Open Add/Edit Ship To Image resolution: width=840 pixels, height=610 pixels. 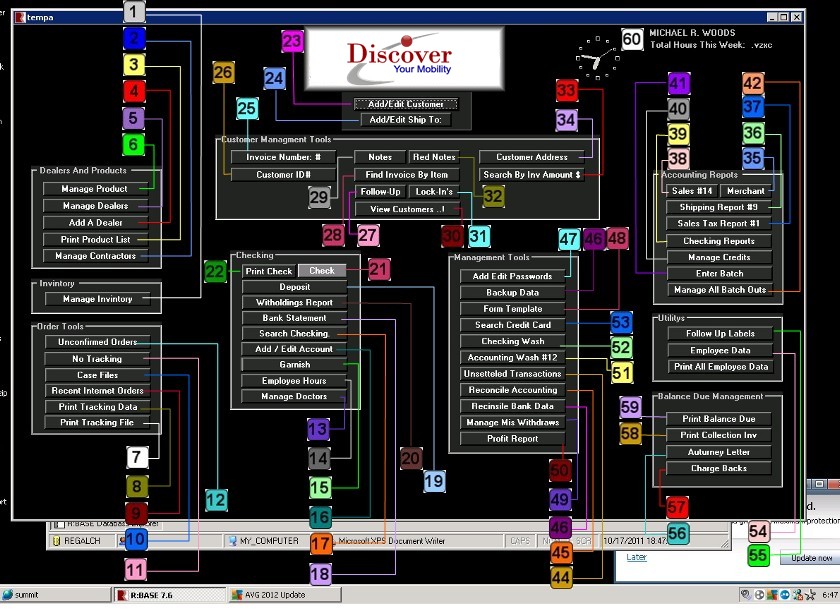coord(406,119)
